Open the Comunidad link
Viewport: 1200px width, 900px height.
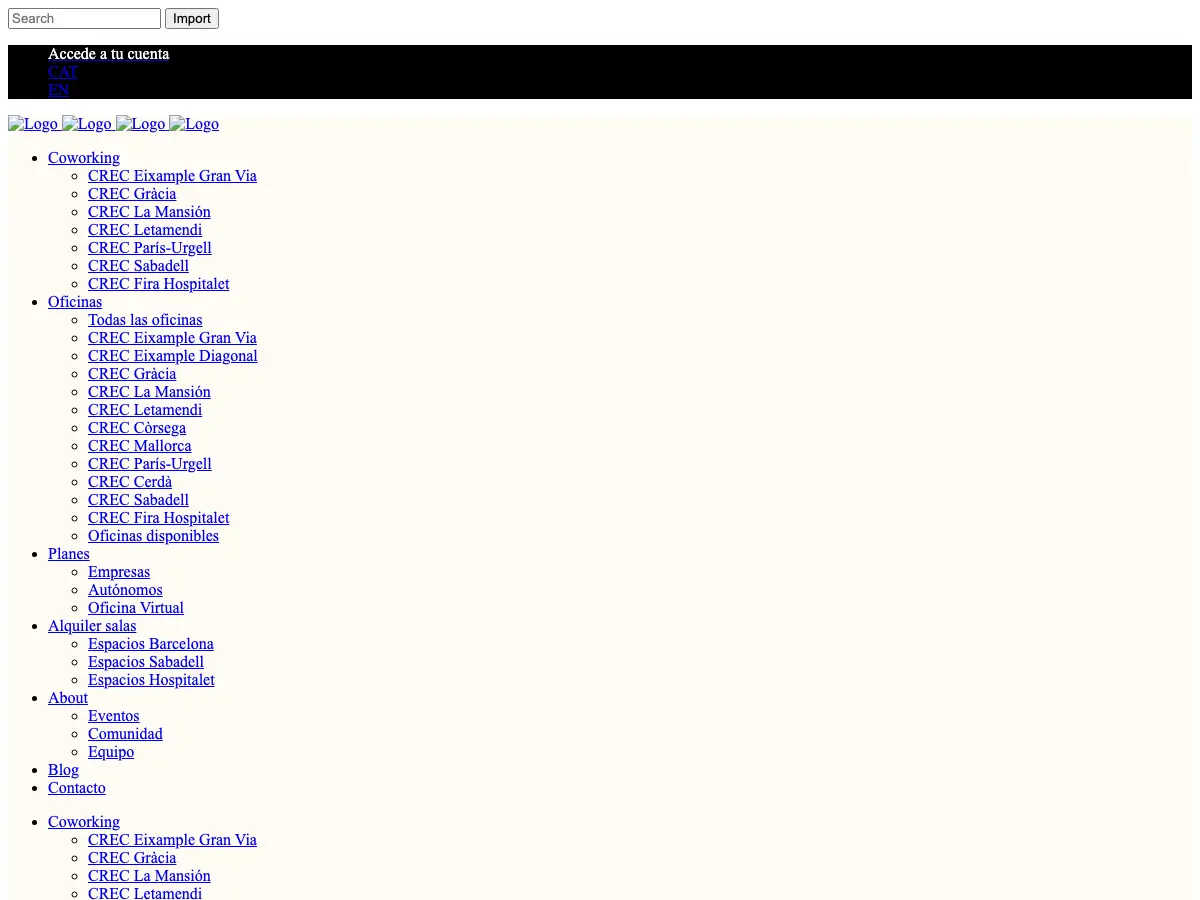(125, 734)
